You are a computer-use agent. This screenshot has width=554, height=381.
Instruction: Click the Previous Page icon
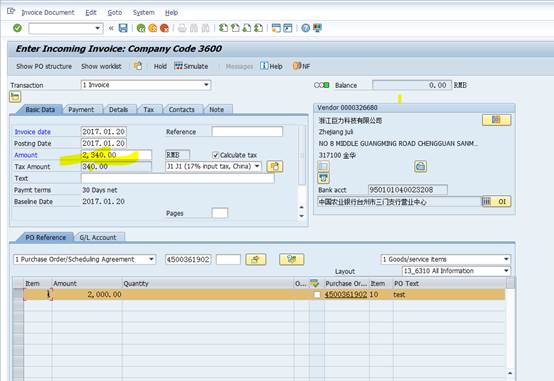tap(235, 28)
